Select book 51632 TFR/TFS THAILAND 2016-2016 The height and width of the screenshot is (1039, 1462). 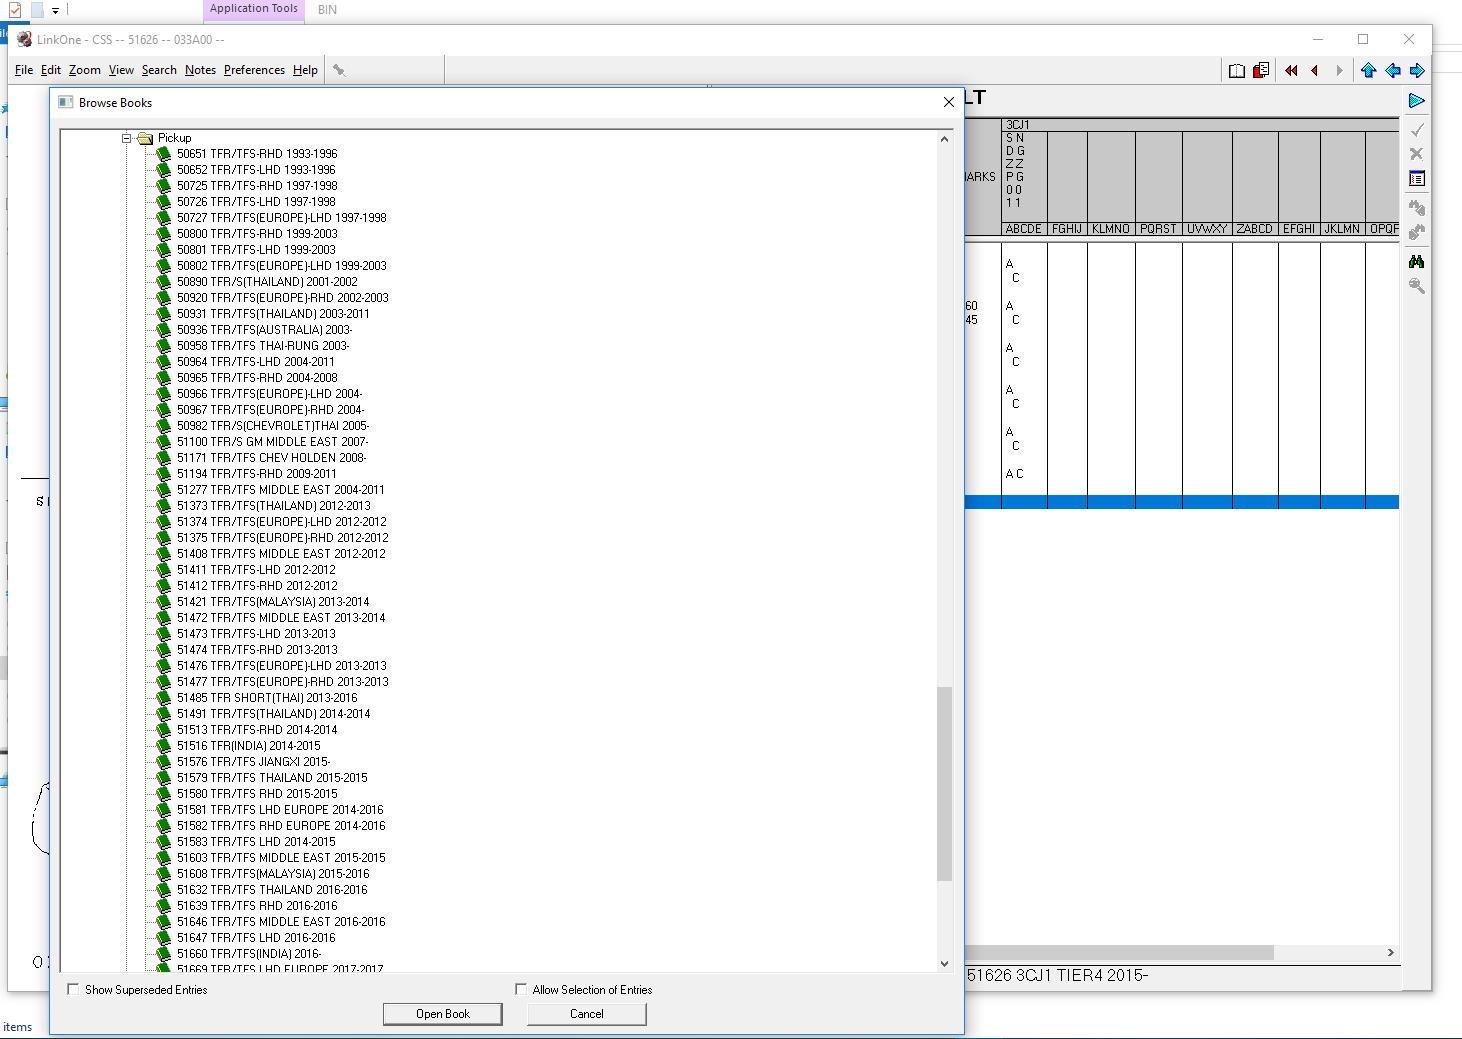coord(272,890)
